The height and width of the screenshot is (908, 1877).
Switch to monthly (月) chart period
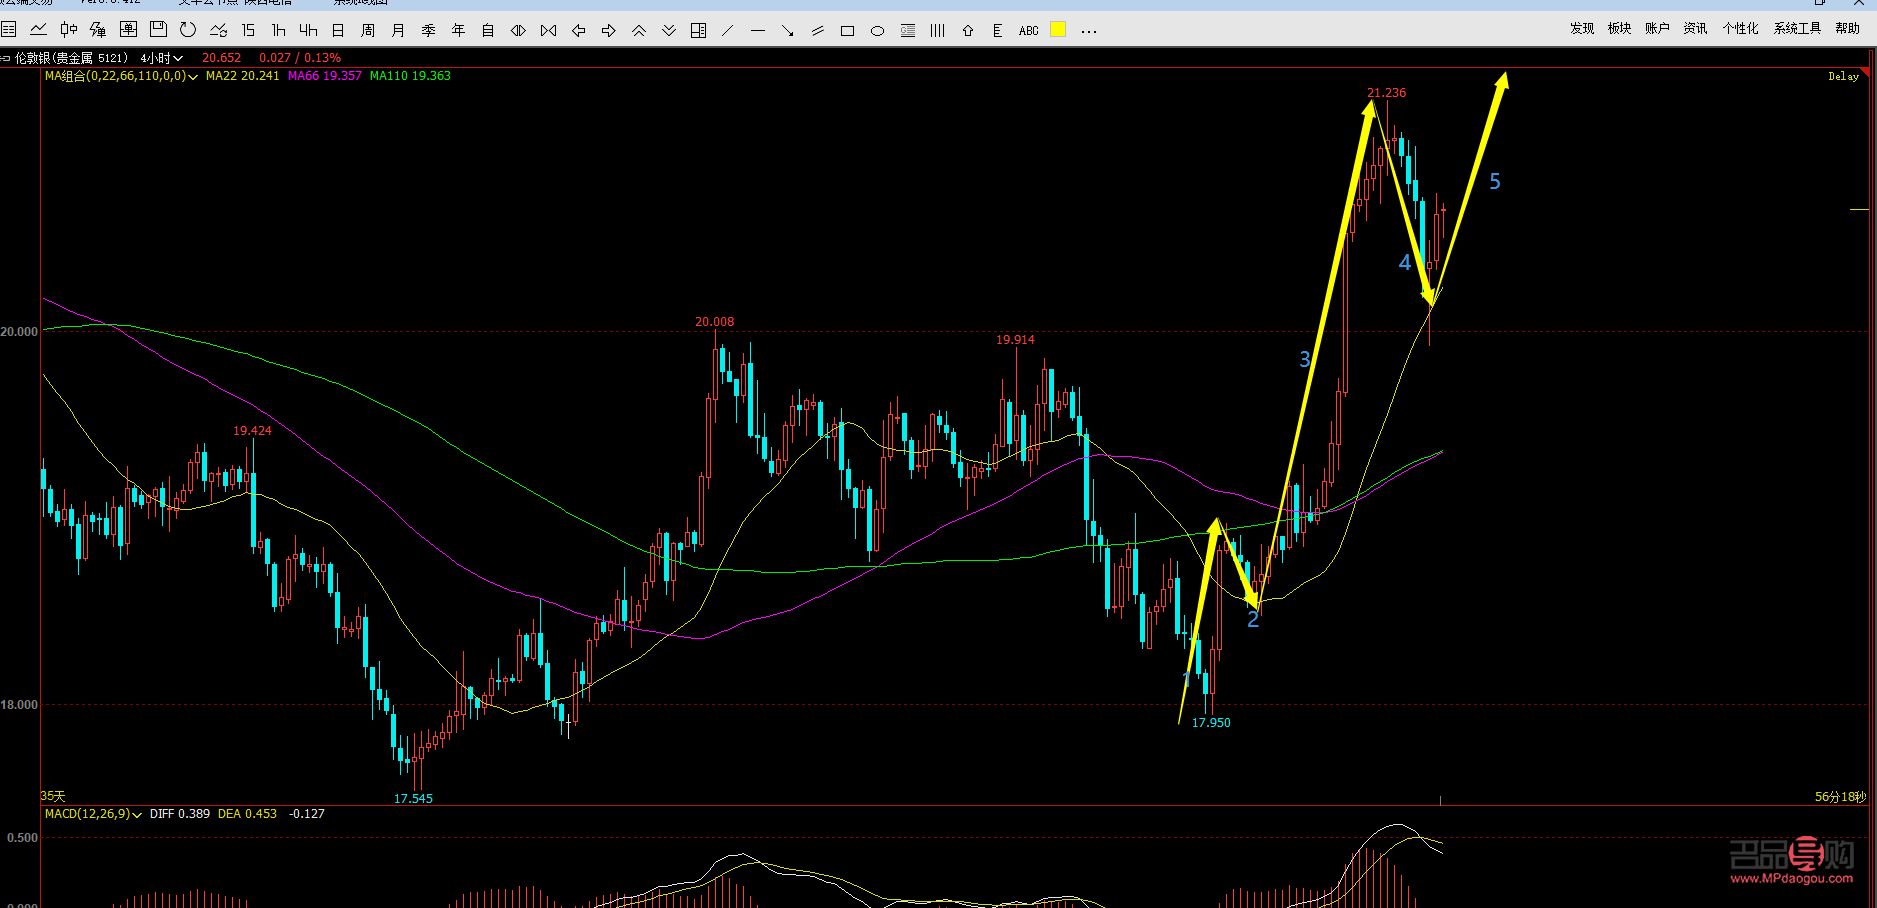[x=398, y=30]
